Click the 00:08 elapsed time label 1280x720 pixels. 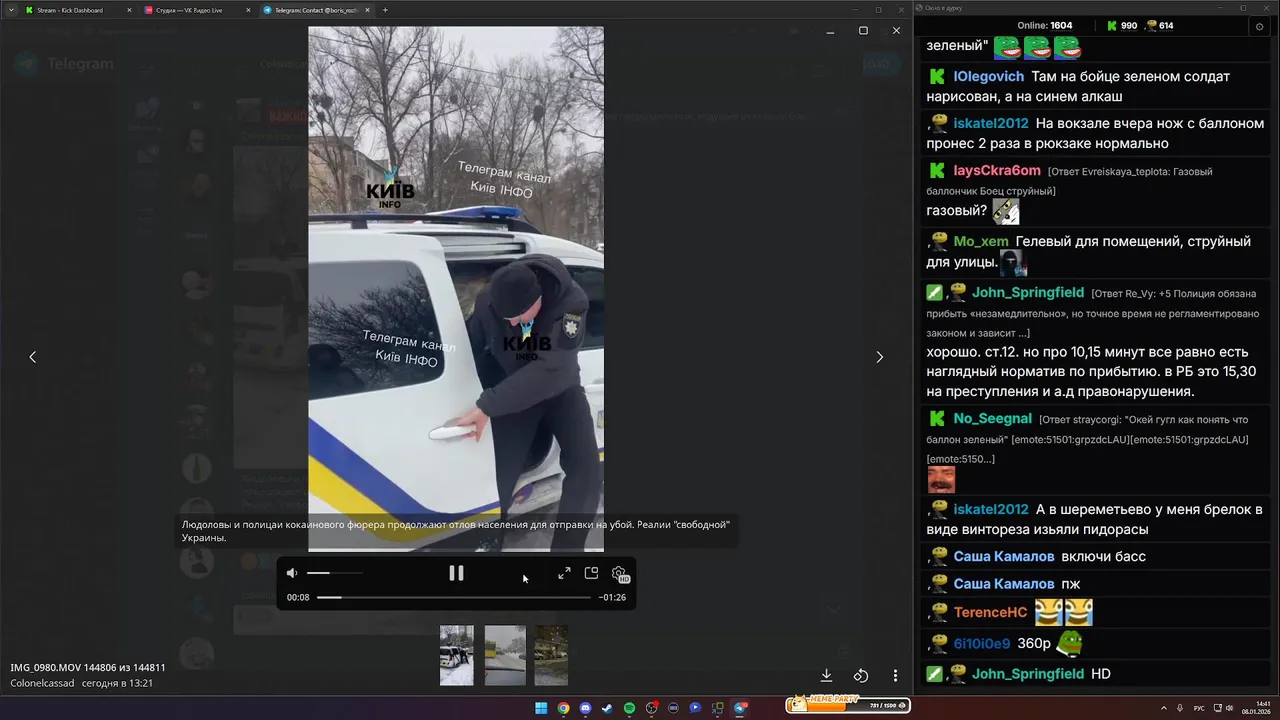298,597
